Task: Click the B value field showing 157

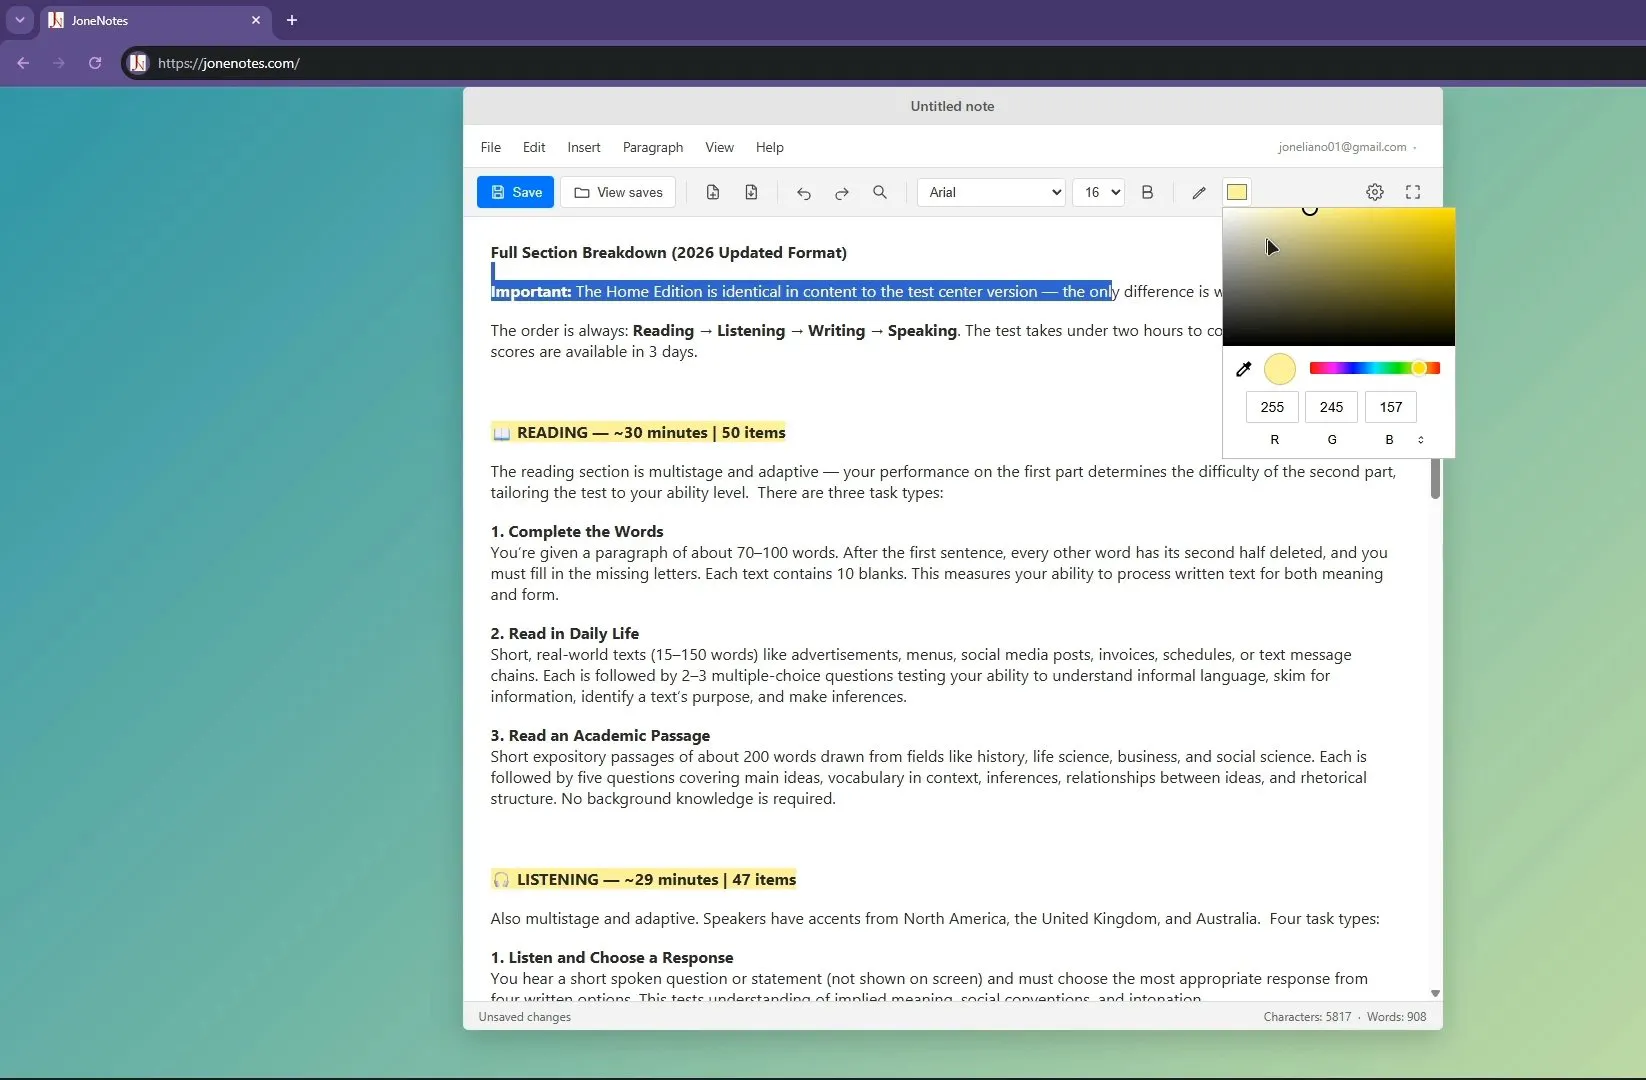Action: pyautogui.click(x=1390, y=407)
